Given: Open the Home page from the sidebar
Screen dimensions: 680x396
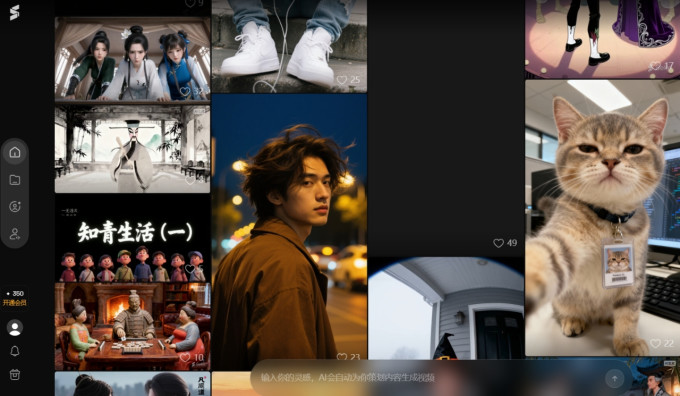Looking at the screenshot, I should coord(15,152).
